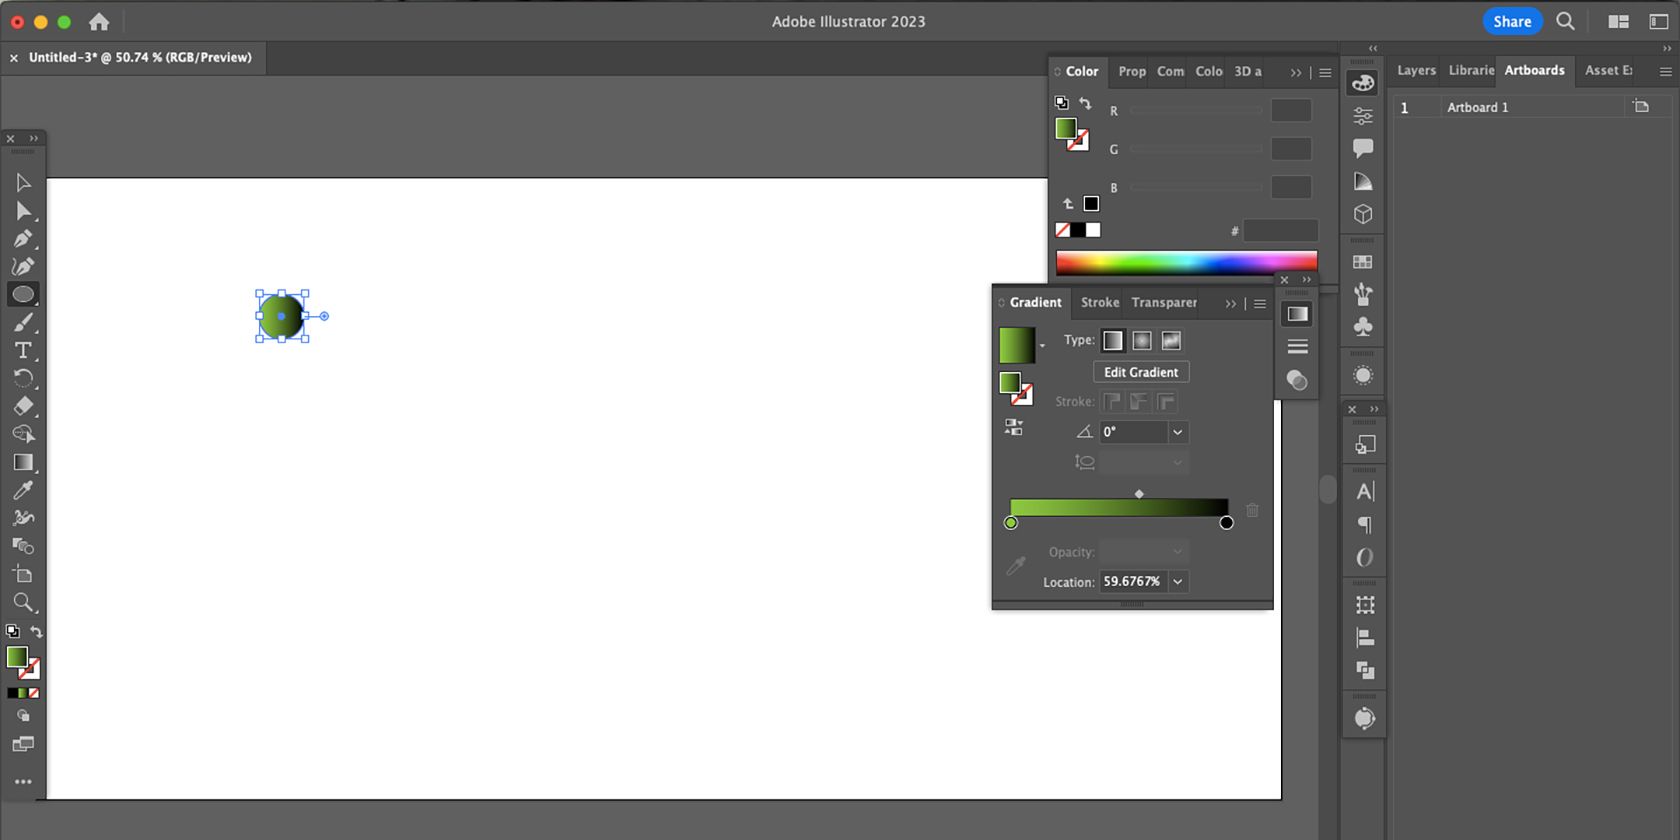Expand the gradient preset swatch dropdown arrow
Viewport: 1680px width, 840px height.
point(1042,346)
